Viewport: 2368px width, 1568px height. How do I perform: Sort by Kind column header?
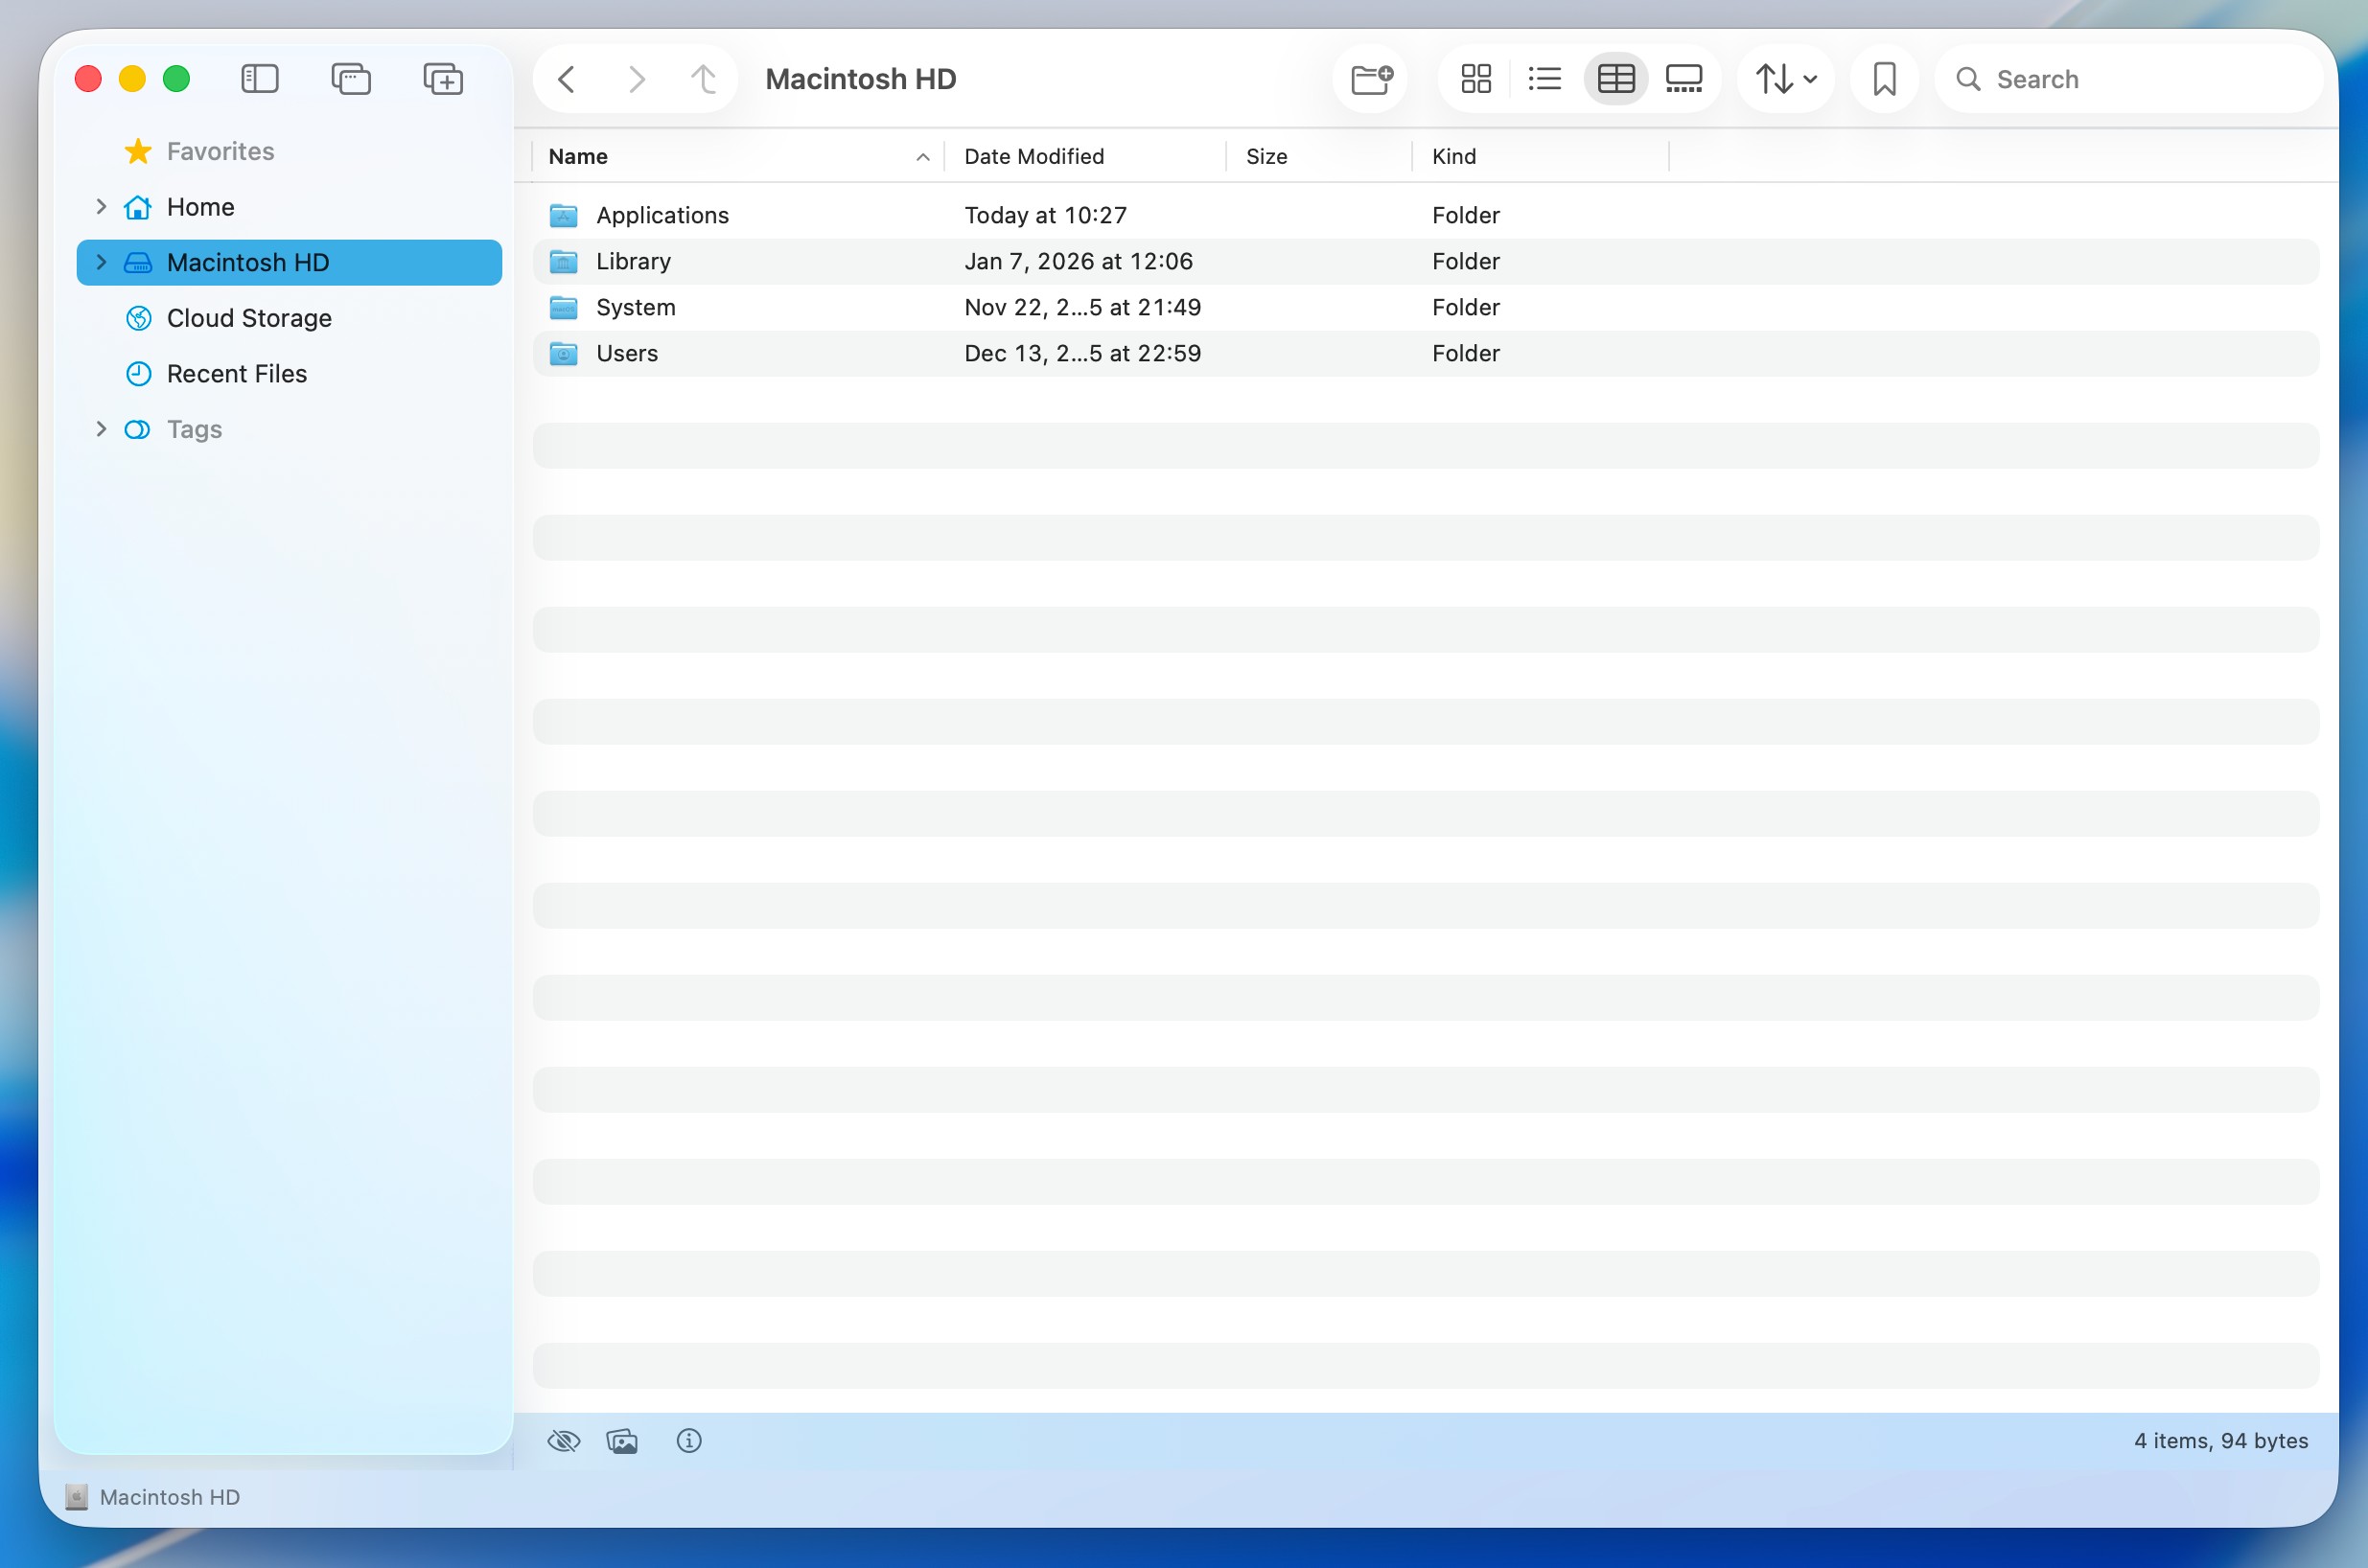click(x=1454, y=156)
